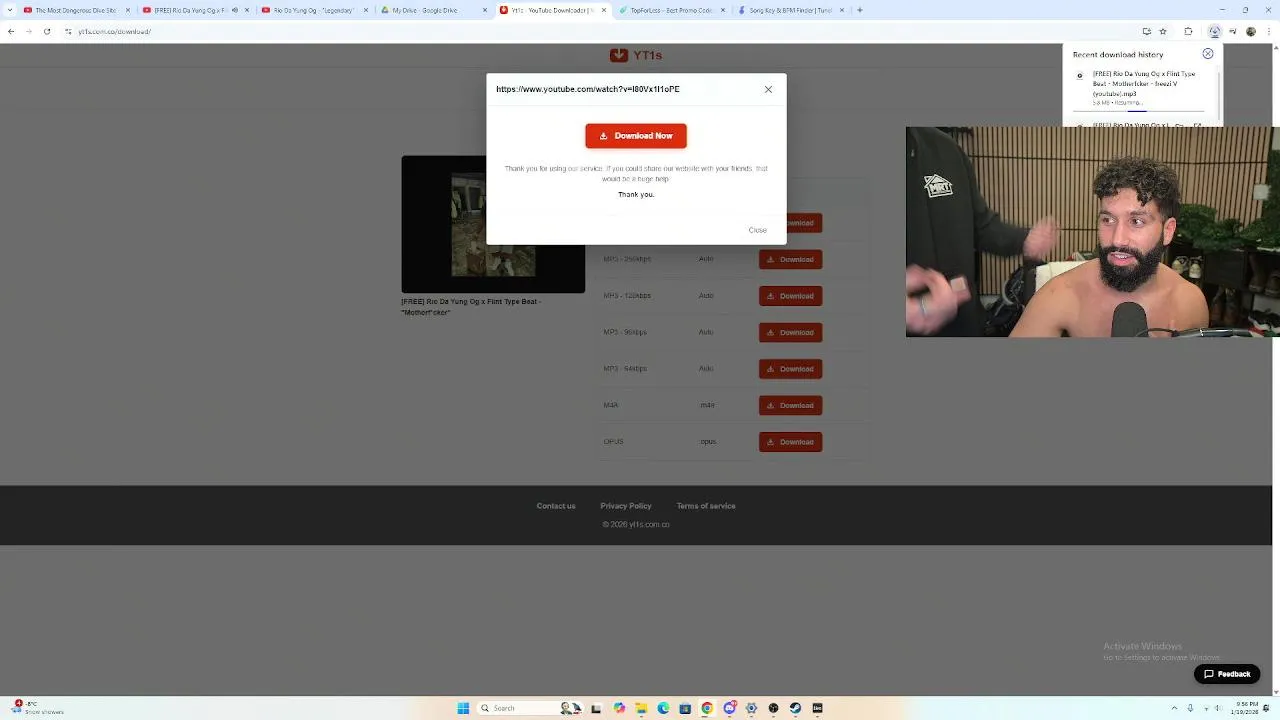
Task: Open Task View from the taskbar
Action: click(x=596, y=708)
